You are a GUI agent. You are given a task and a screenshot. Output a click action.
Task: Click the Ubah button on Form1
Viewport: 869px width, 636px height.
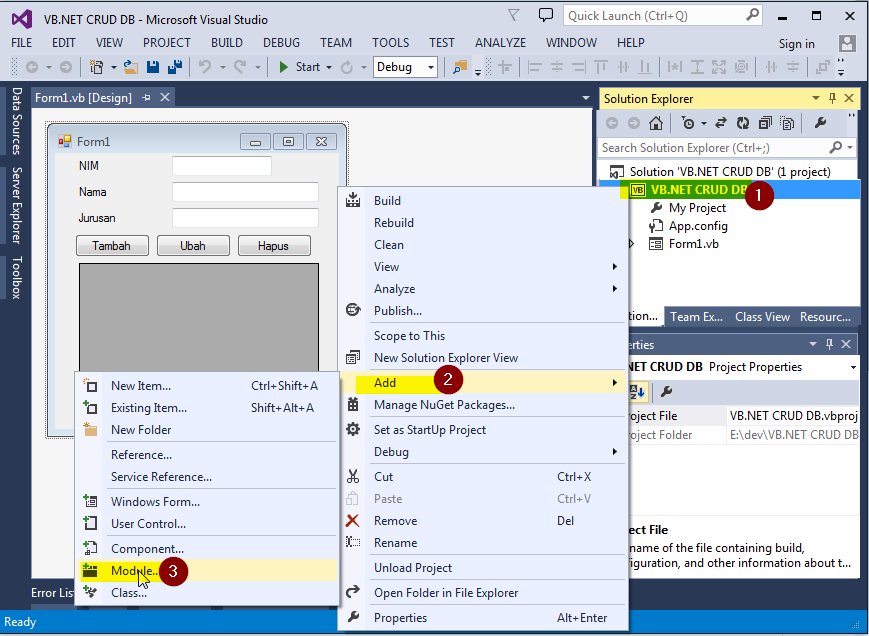pos(193,246)
